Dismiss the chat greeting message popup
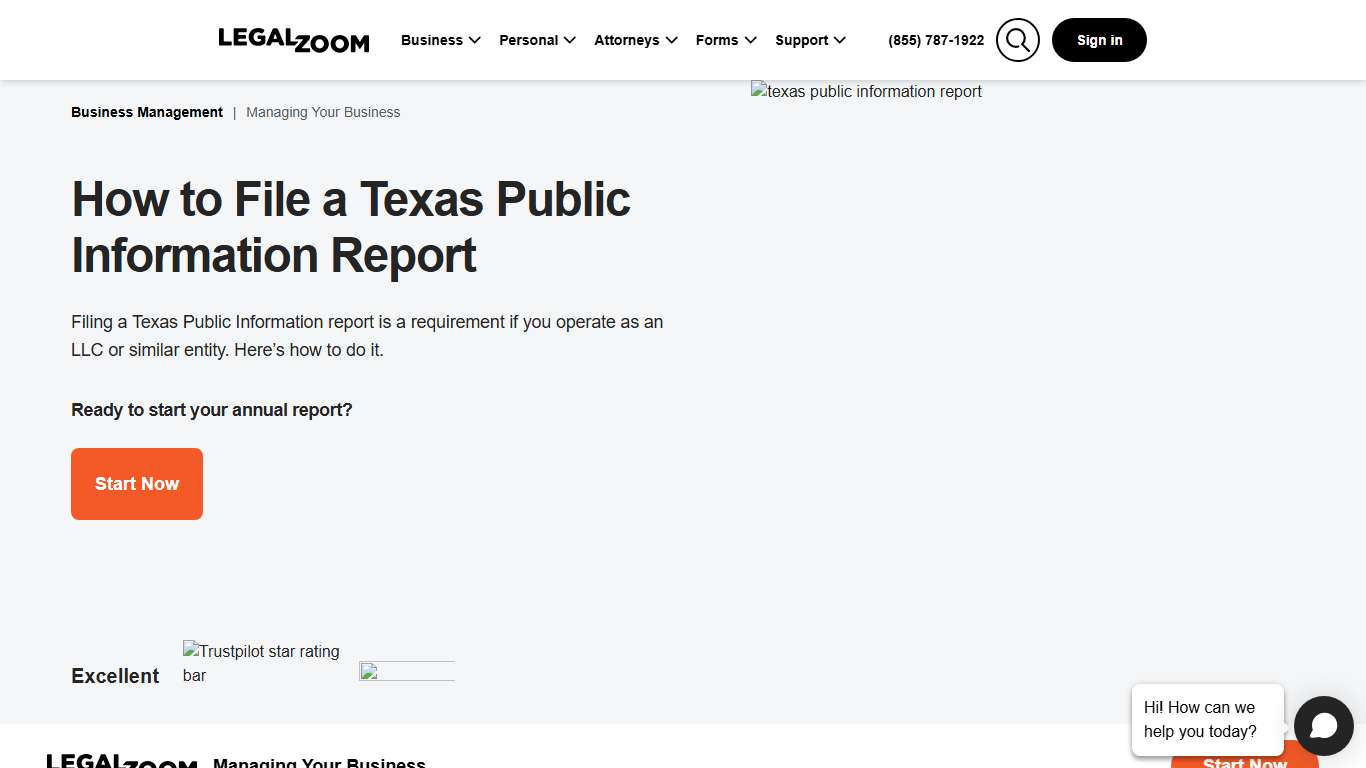Viewport: 1366px width, 768px height. [x=1207, y=719]
